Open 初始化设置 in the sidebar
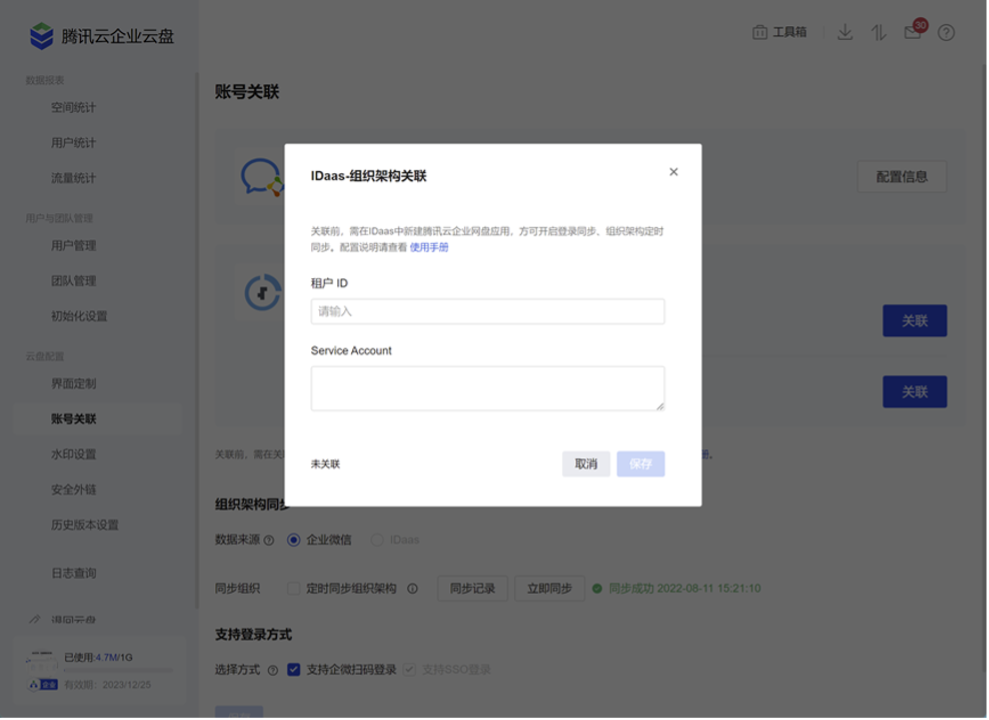Screen dimensions: 989x720 point(79,316)
